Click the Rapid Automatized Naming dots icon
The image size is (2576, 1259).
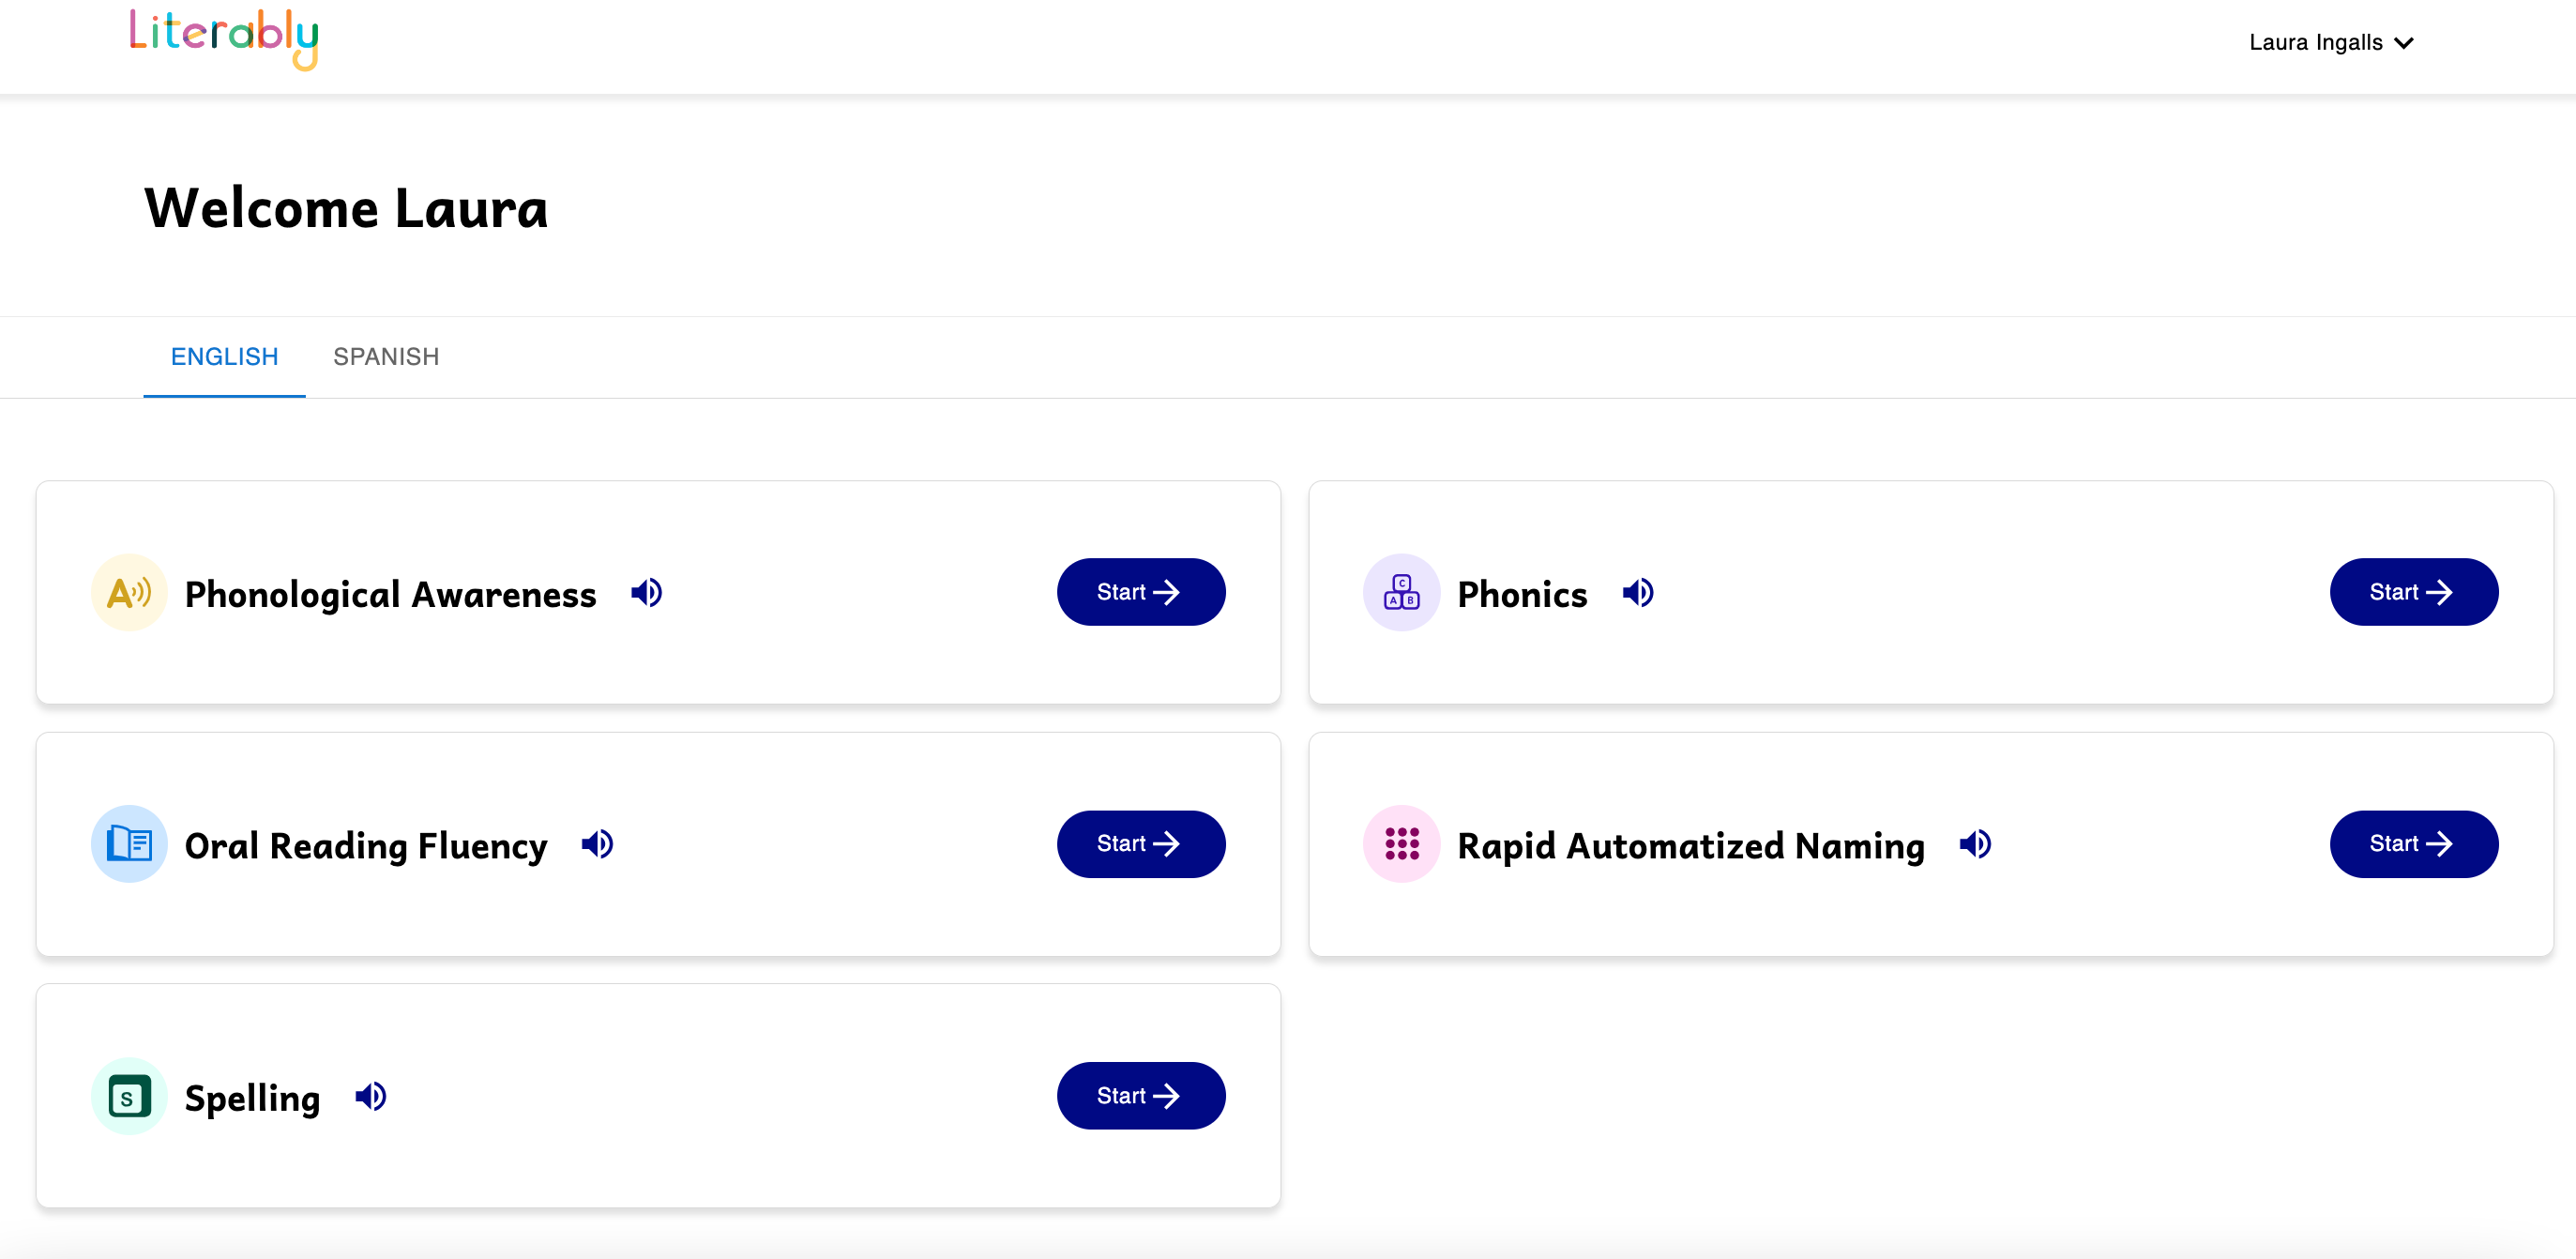(x=1401, y=845)
